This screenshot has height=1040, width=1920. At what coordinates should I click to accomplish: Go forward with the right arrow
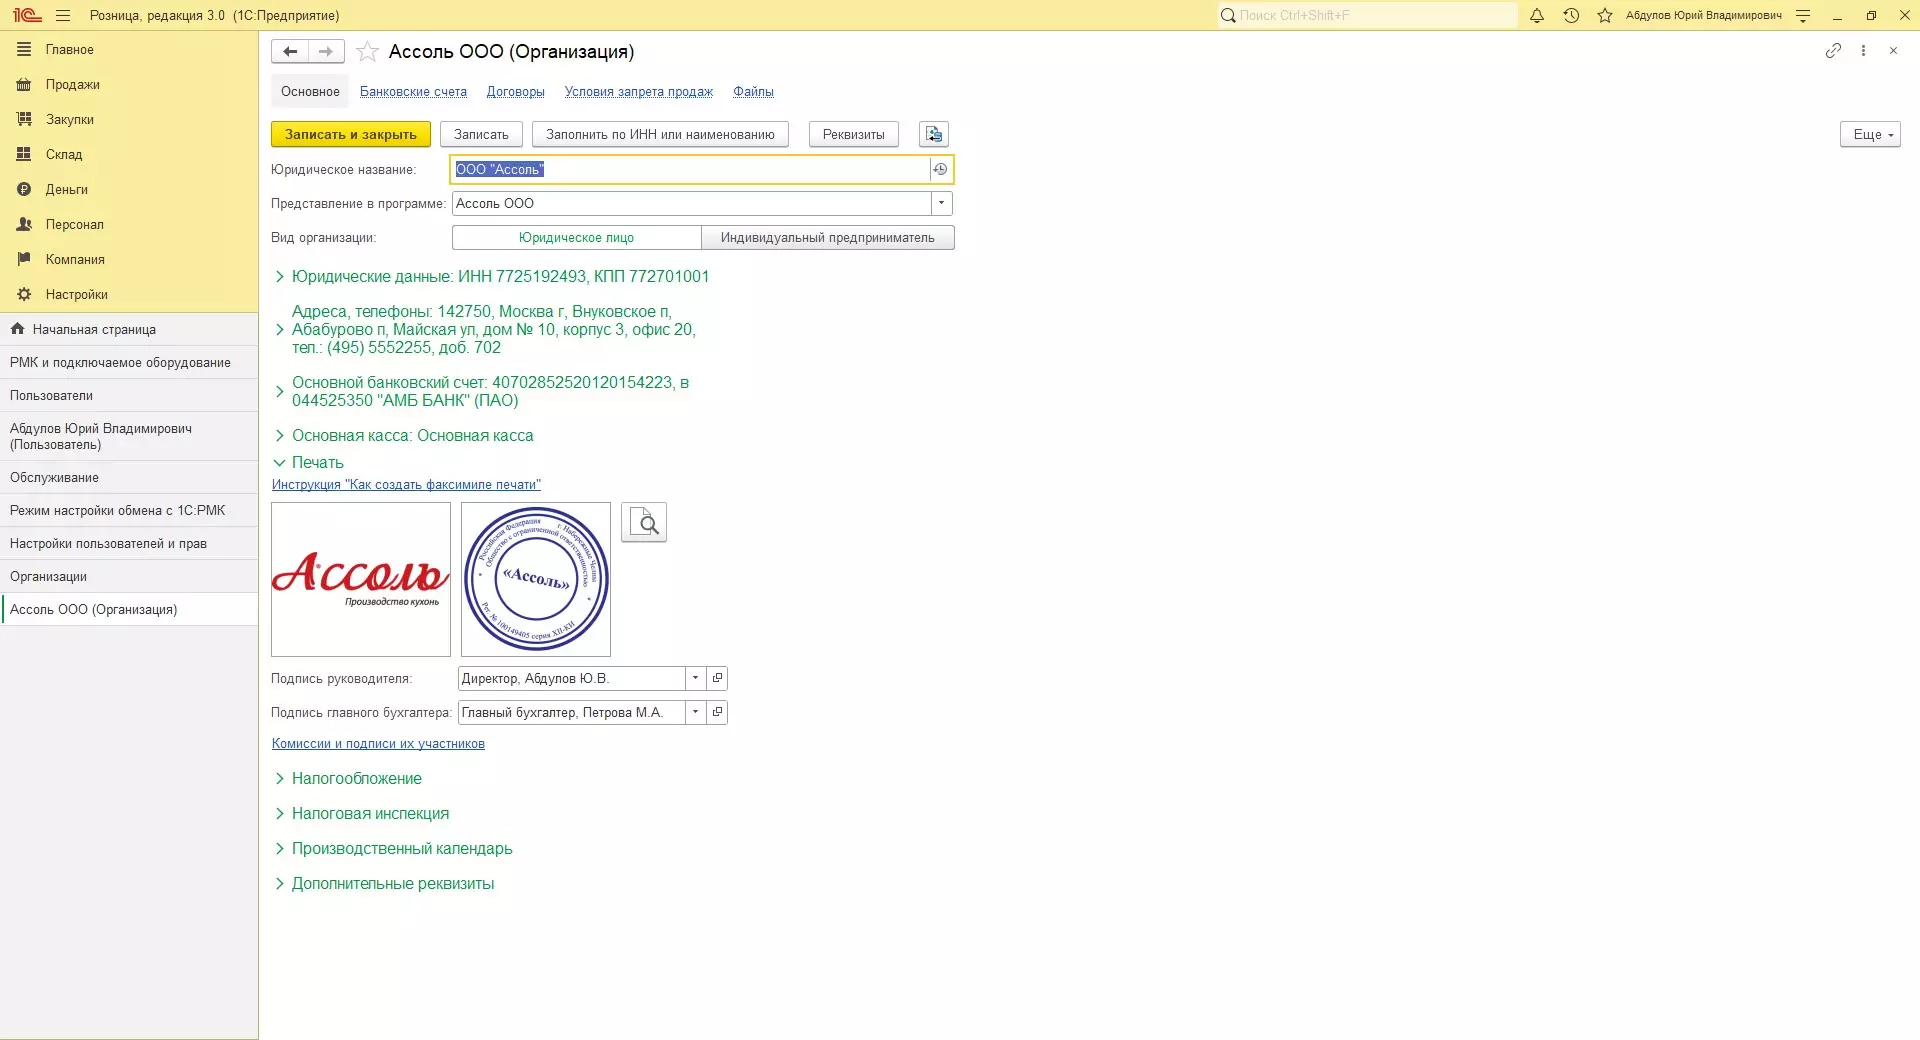tap(326, 51)
